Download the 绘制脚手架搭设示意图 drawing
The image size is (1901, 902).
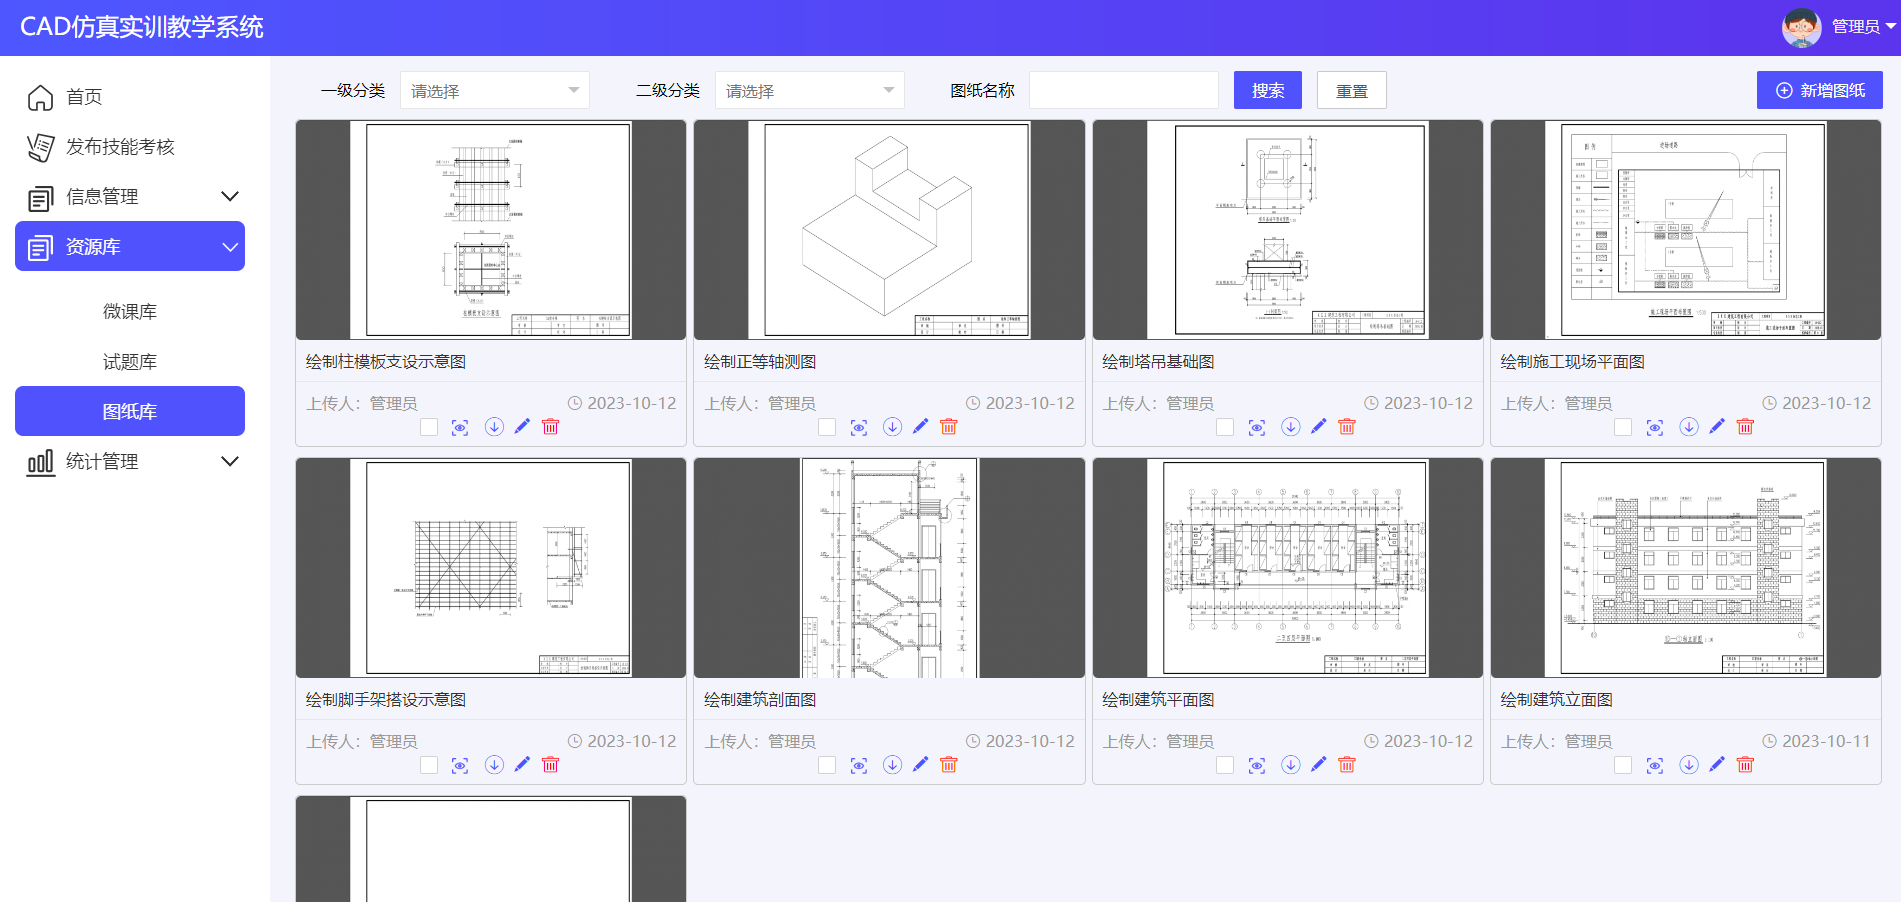(x=494, y=765)
